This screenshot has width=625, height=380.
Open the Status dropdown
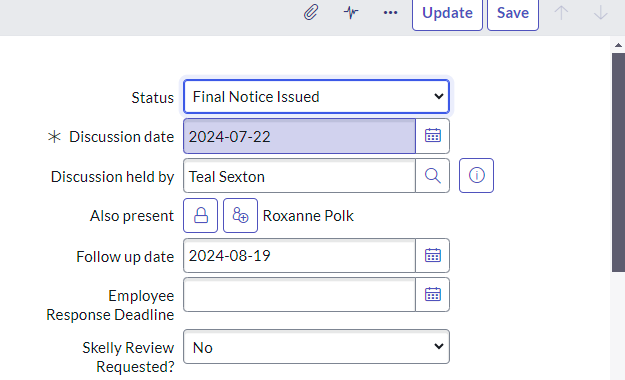click(316, 96)
